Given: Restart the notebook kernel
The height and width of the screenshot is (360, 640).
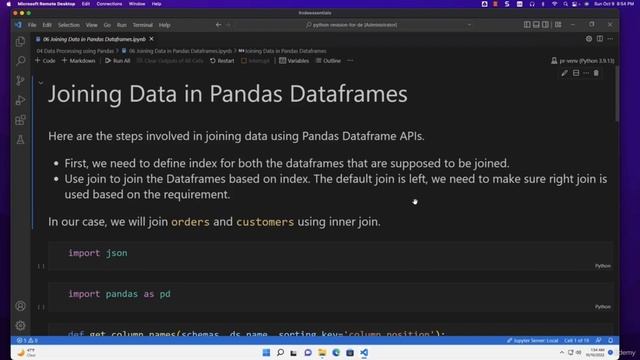Looking at the screenshot, I should point(222,61).
